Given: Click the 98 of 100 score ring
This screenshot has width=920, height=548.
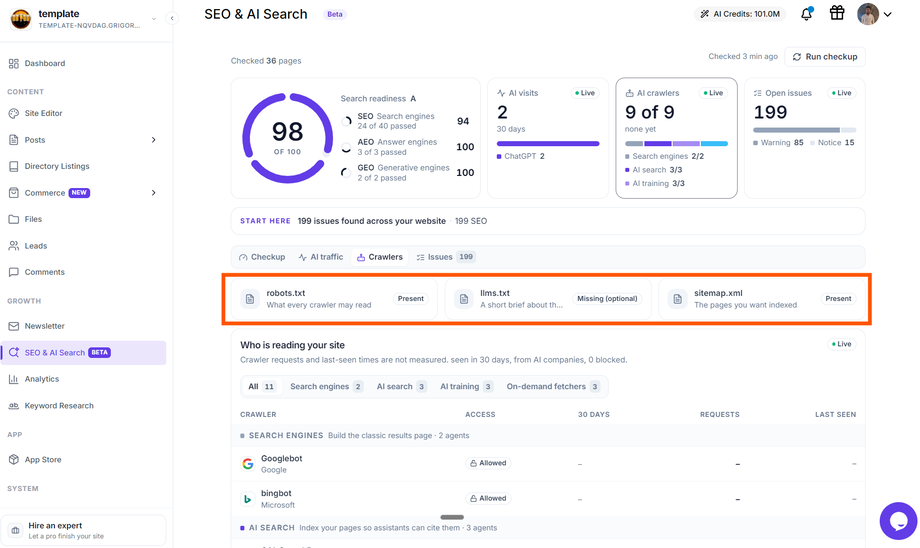Looking at the screenshot, I should point(288,138).
